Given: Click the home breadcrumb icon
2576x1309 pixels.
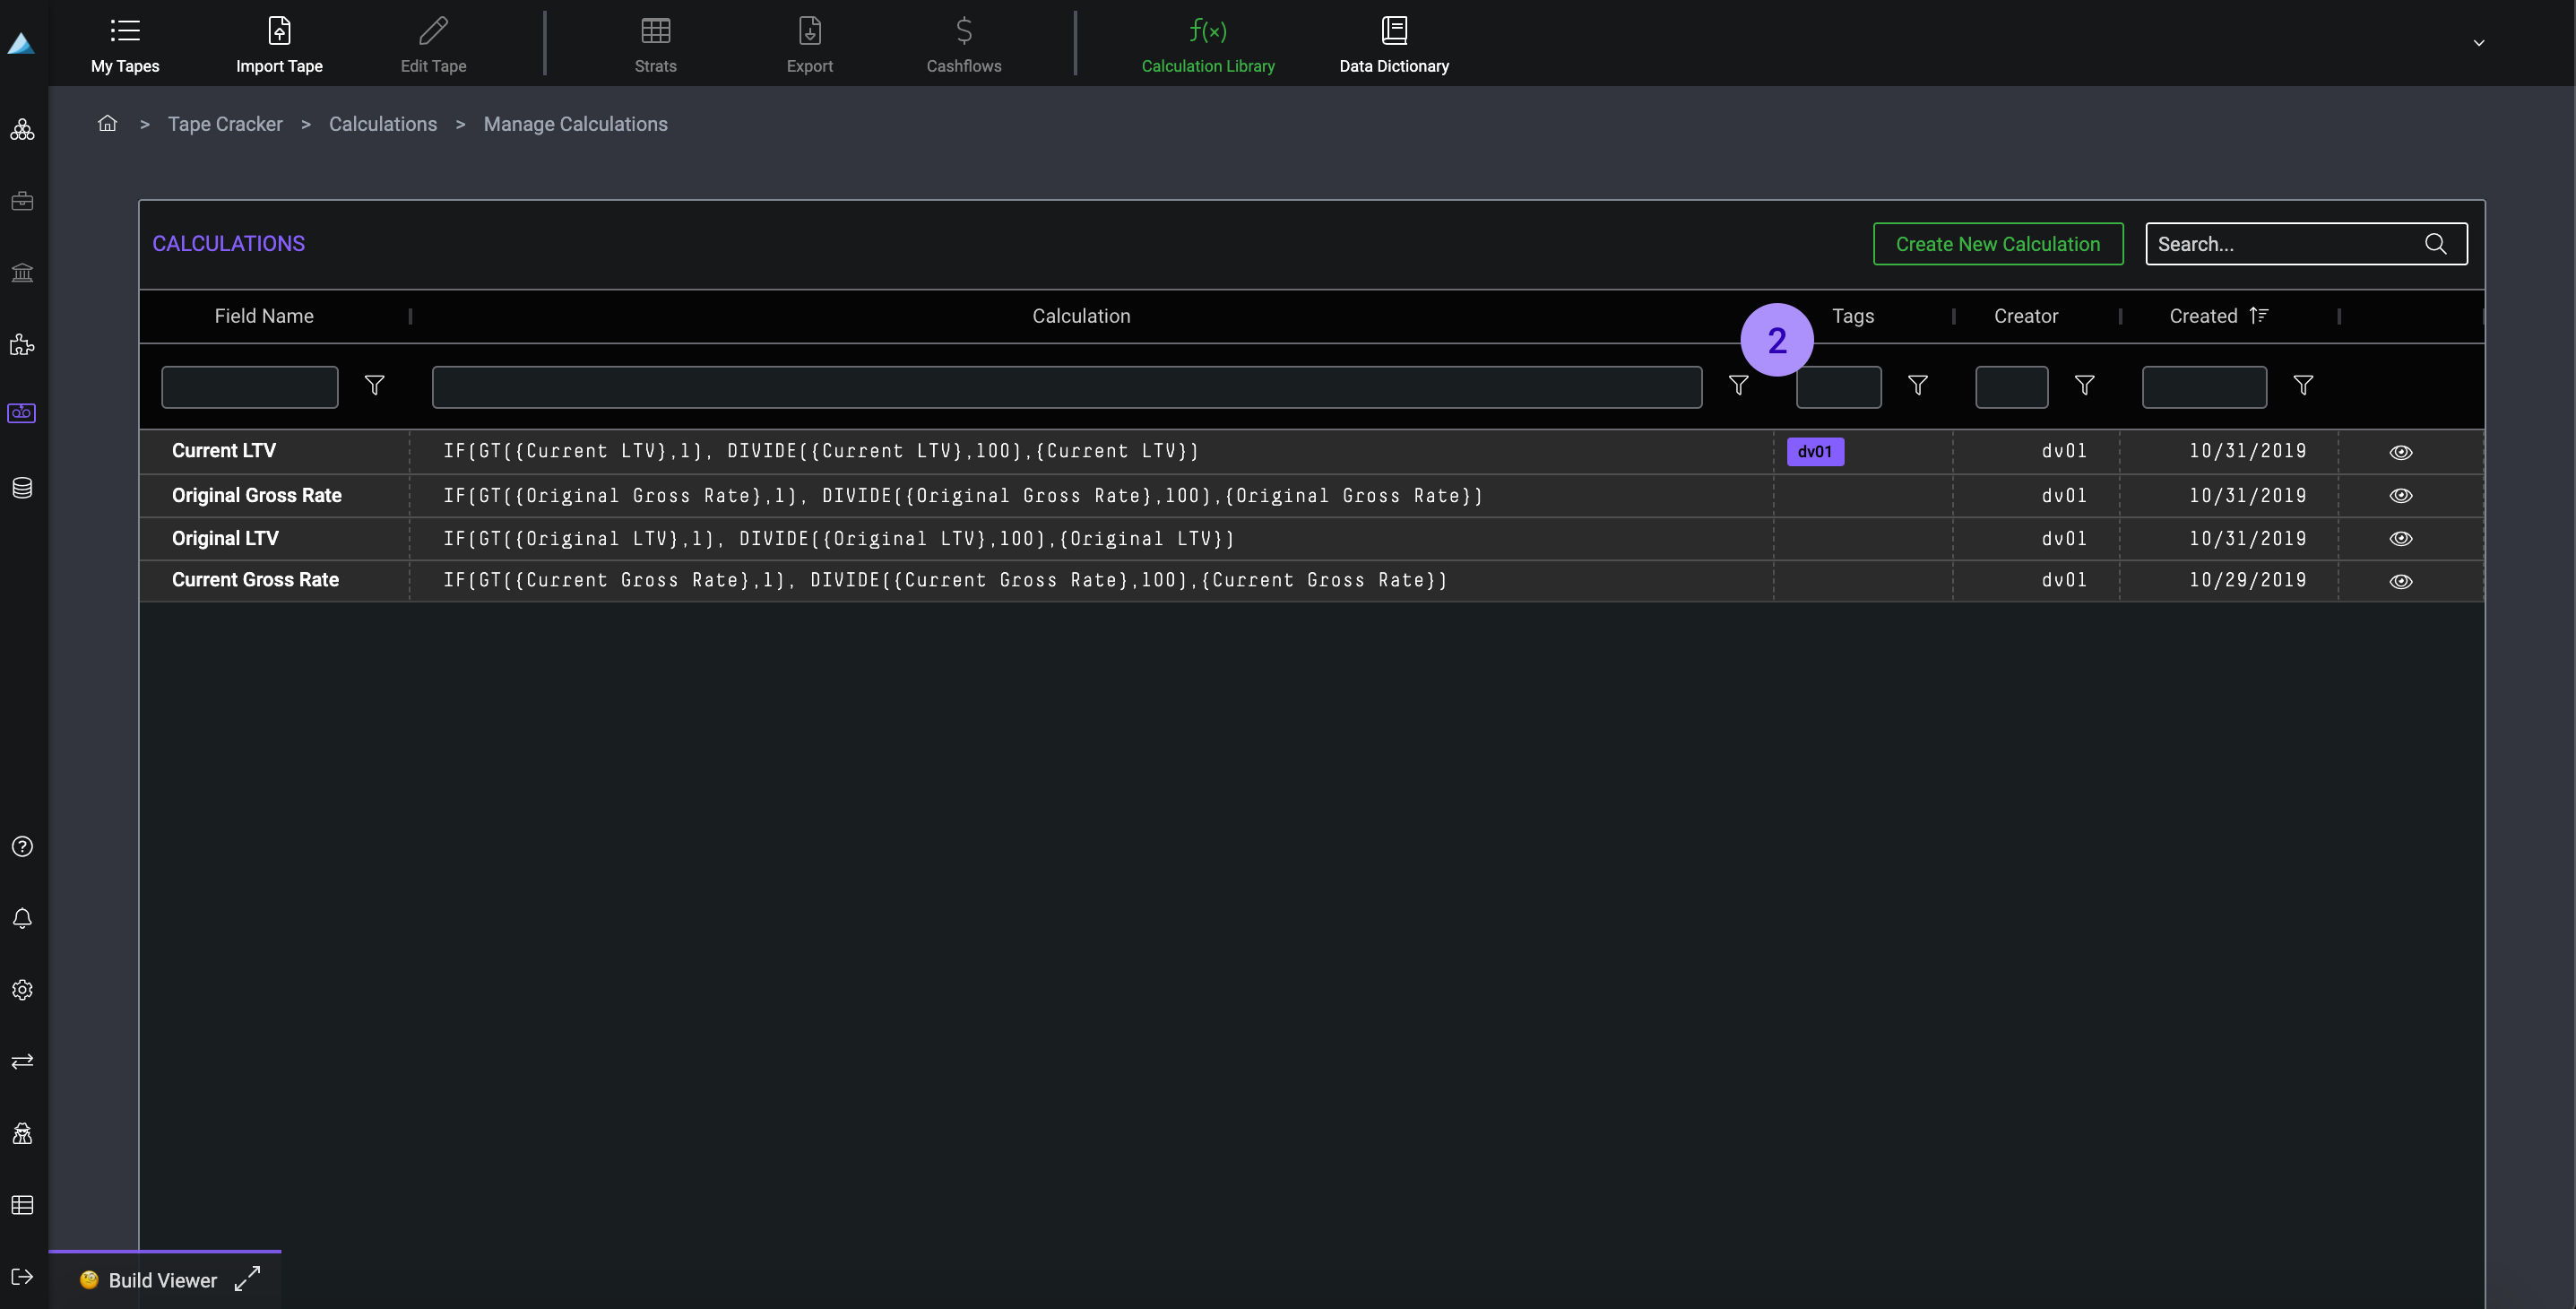Looking at the screenshot, I should (x=107, y=123).
